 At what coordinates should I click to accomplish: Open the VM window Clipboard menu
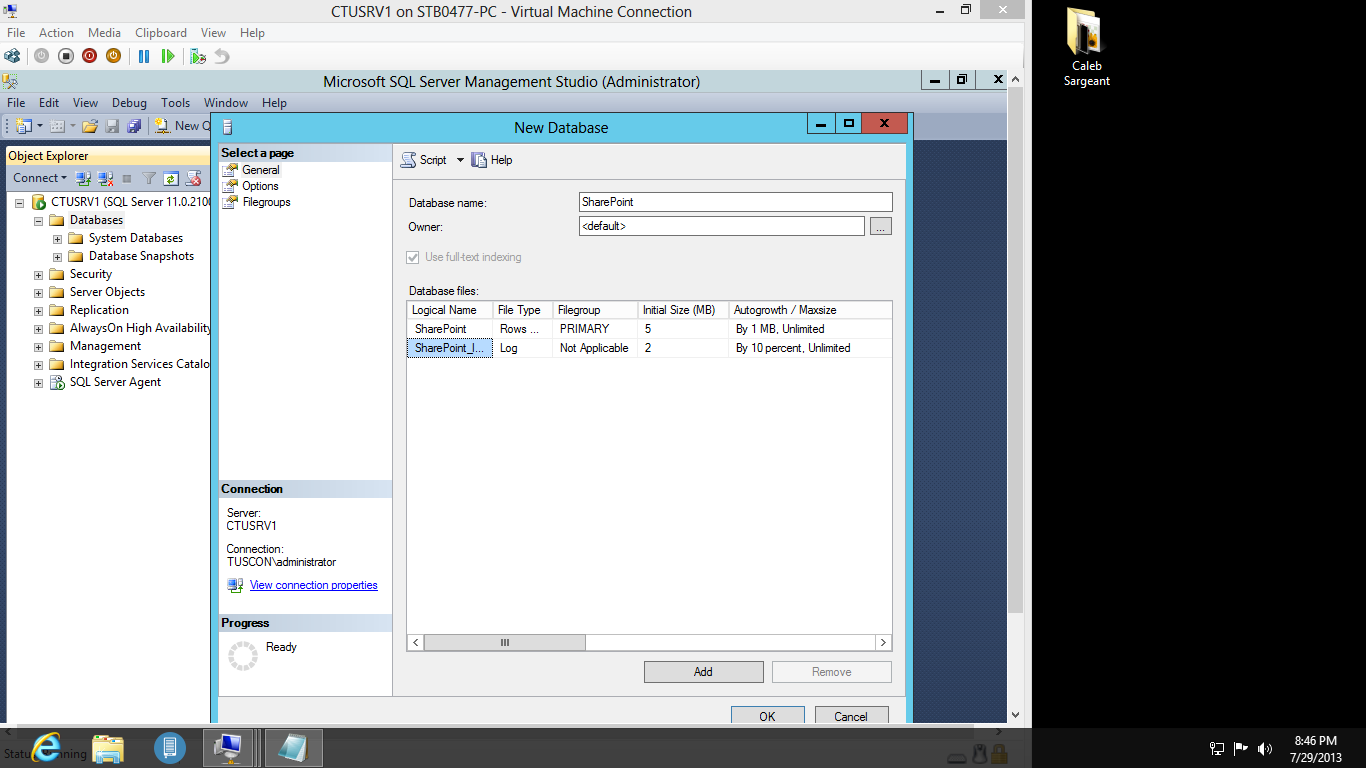click(x=161, y=33)
